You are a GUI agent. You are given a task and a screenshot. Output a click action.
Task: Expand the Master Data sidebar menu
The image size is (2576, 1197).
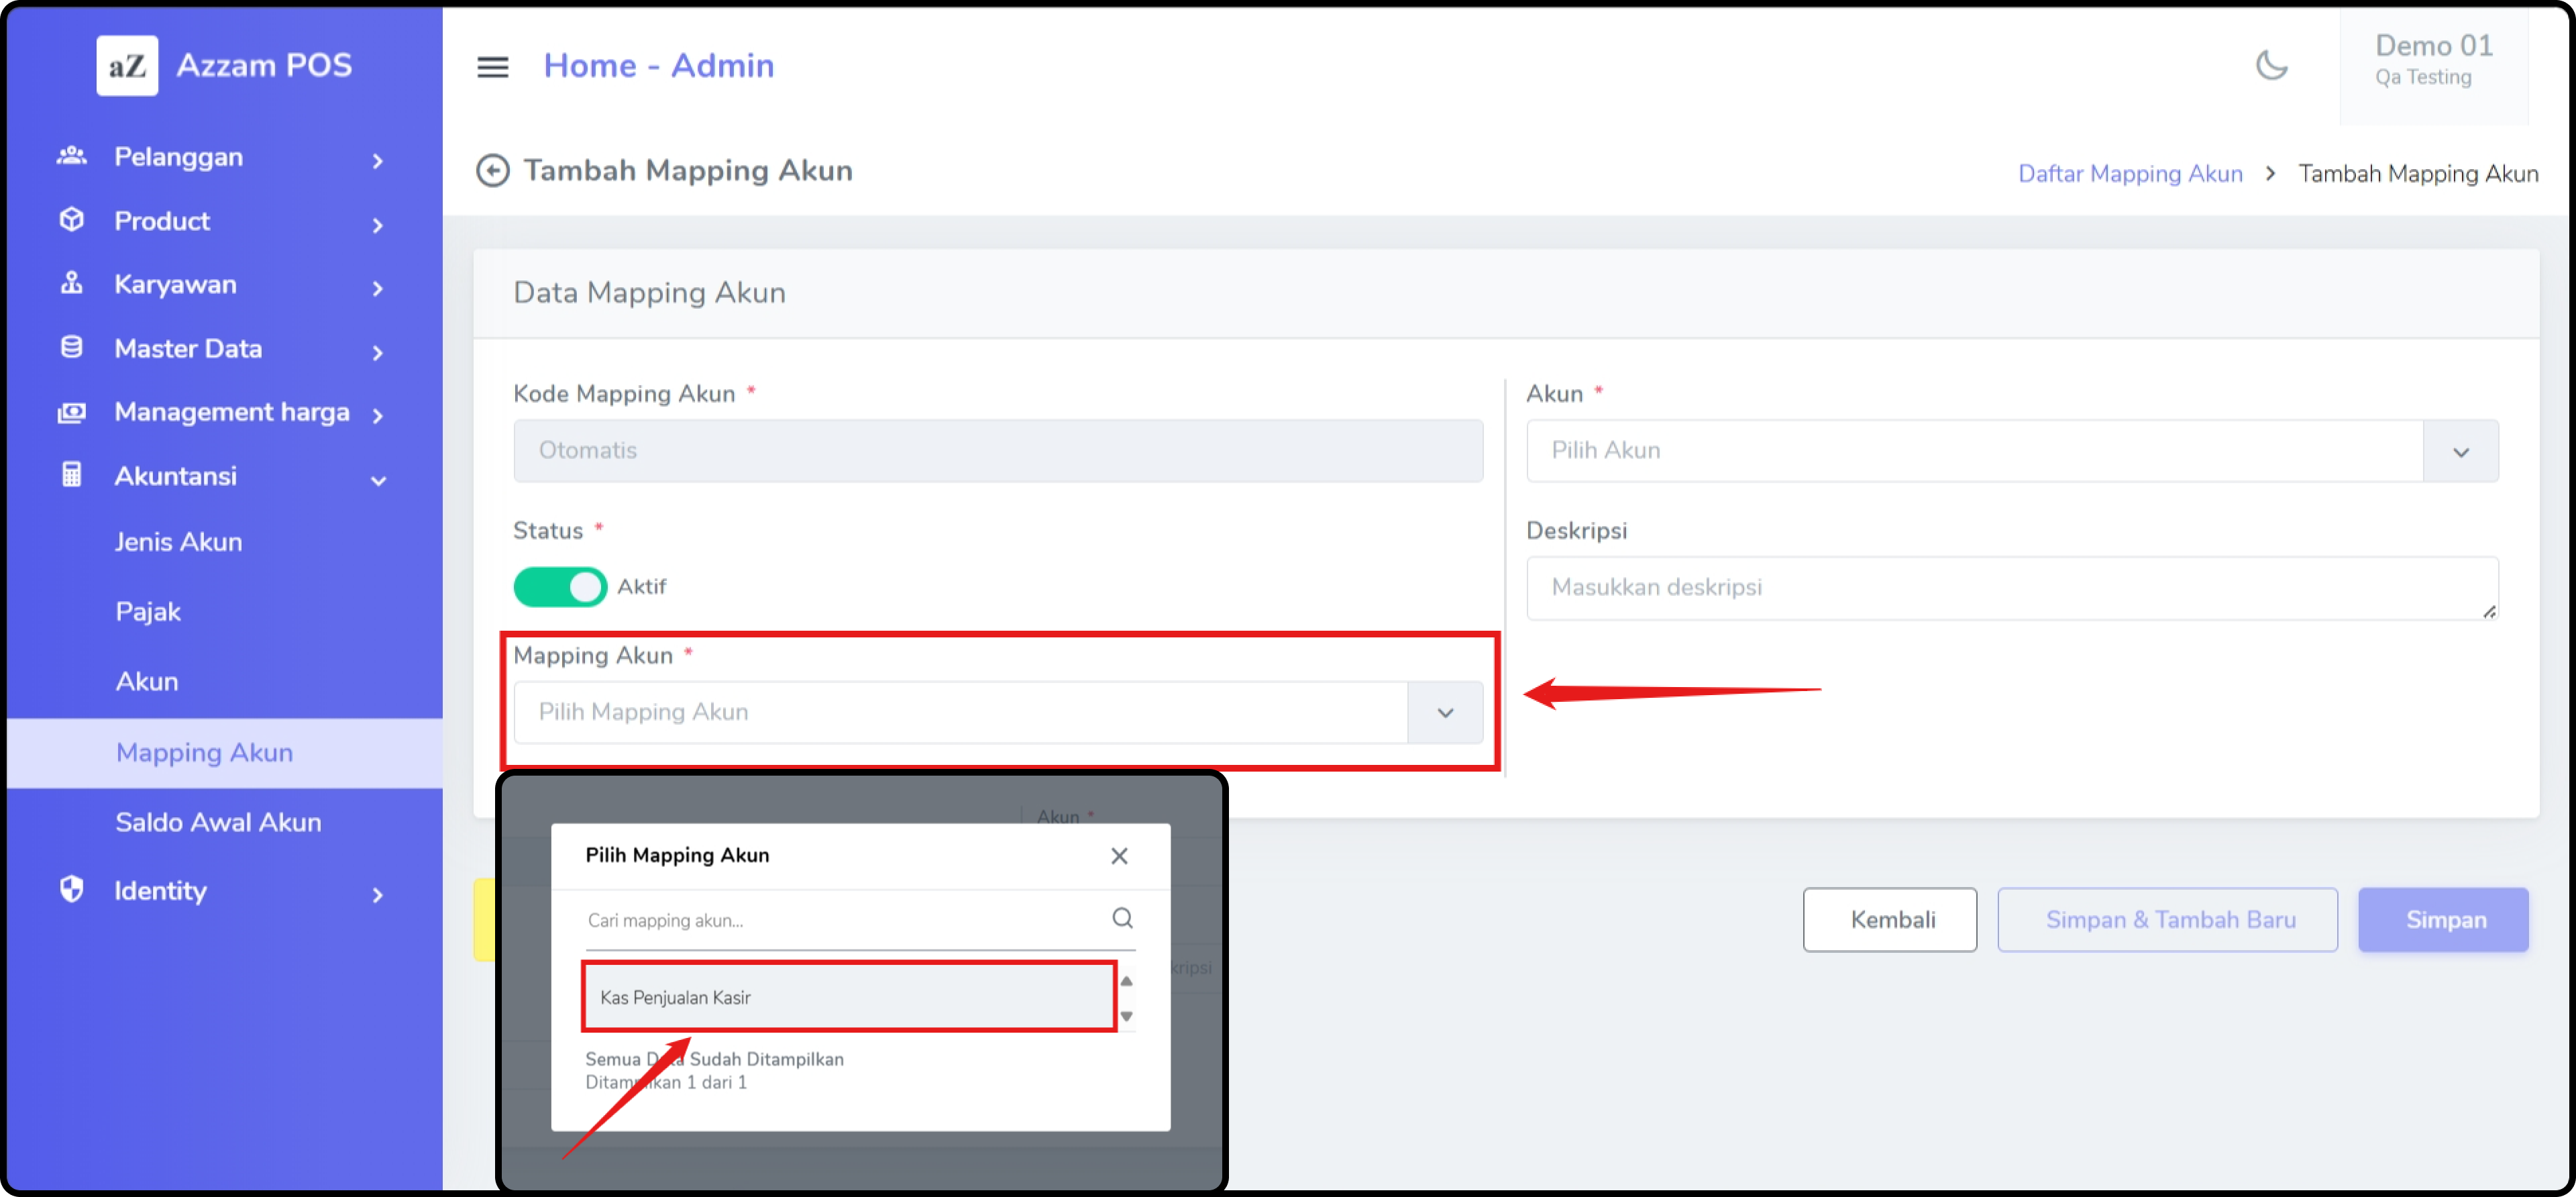pos(188,349)
